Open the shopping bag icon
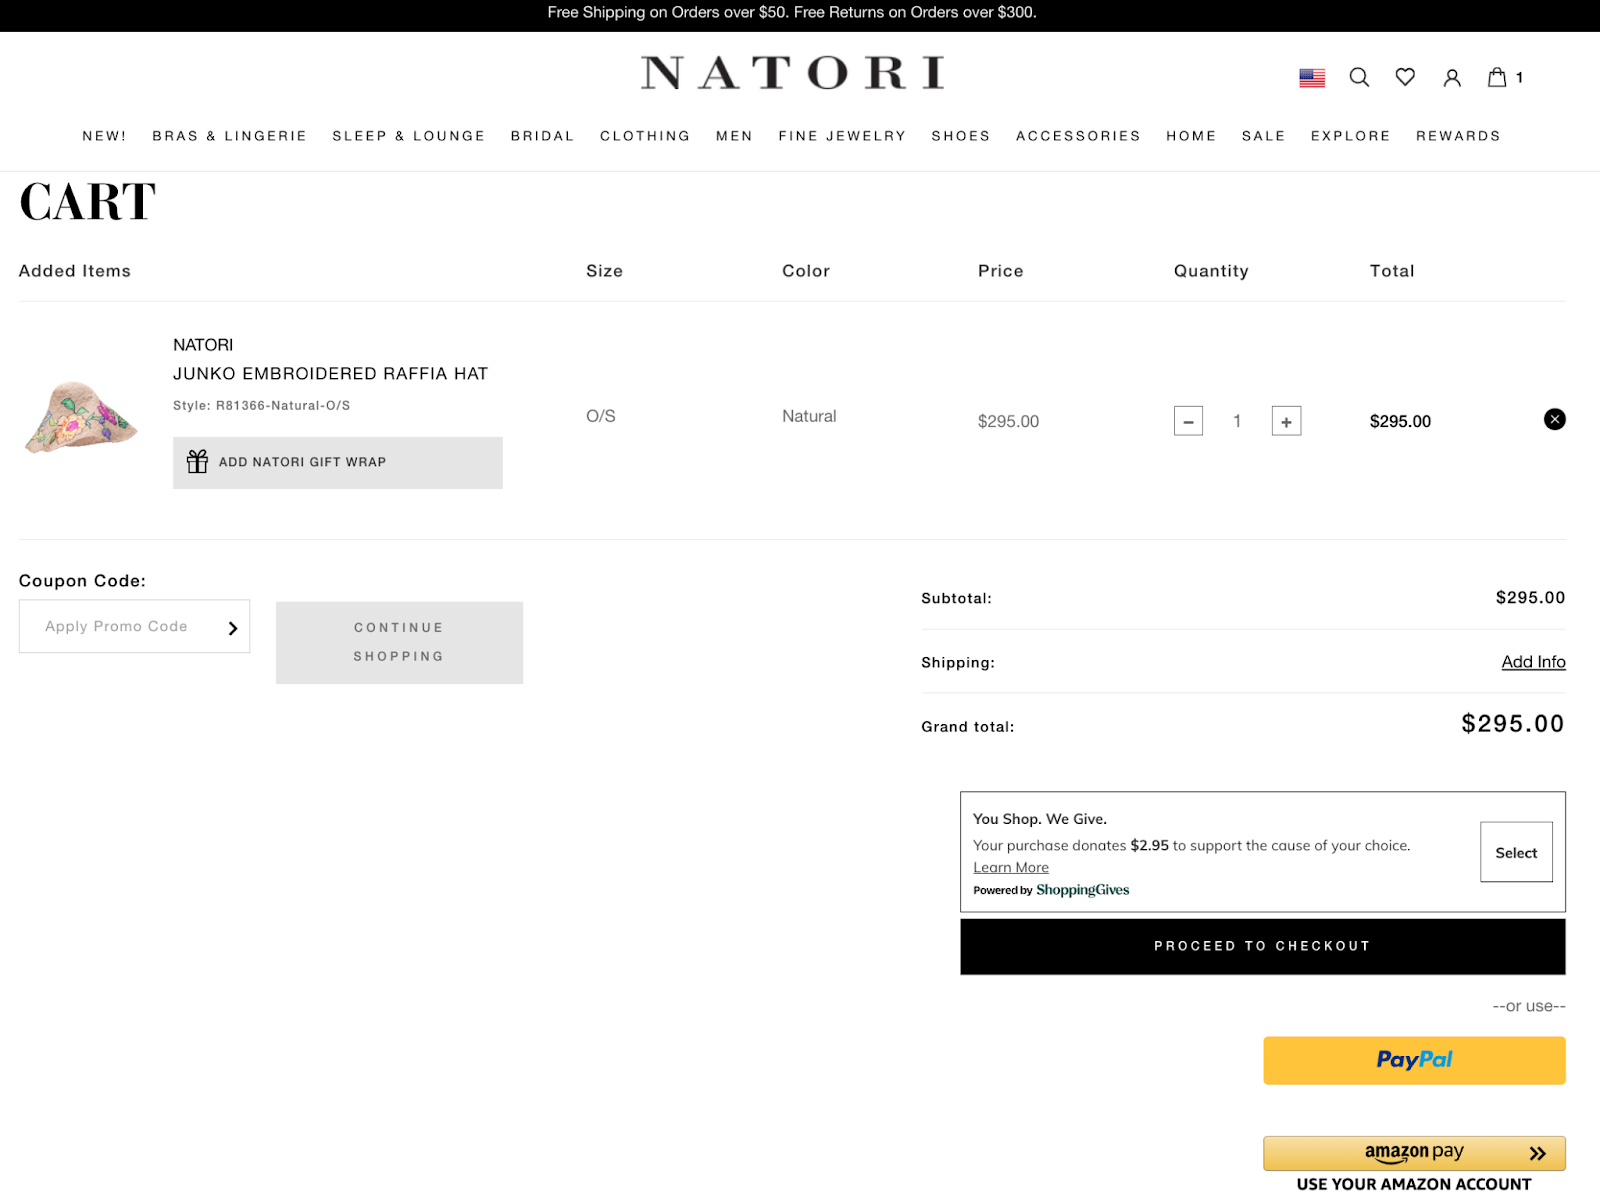The height and width of the screenshot is (1202, 1600). click(1497, 77)
